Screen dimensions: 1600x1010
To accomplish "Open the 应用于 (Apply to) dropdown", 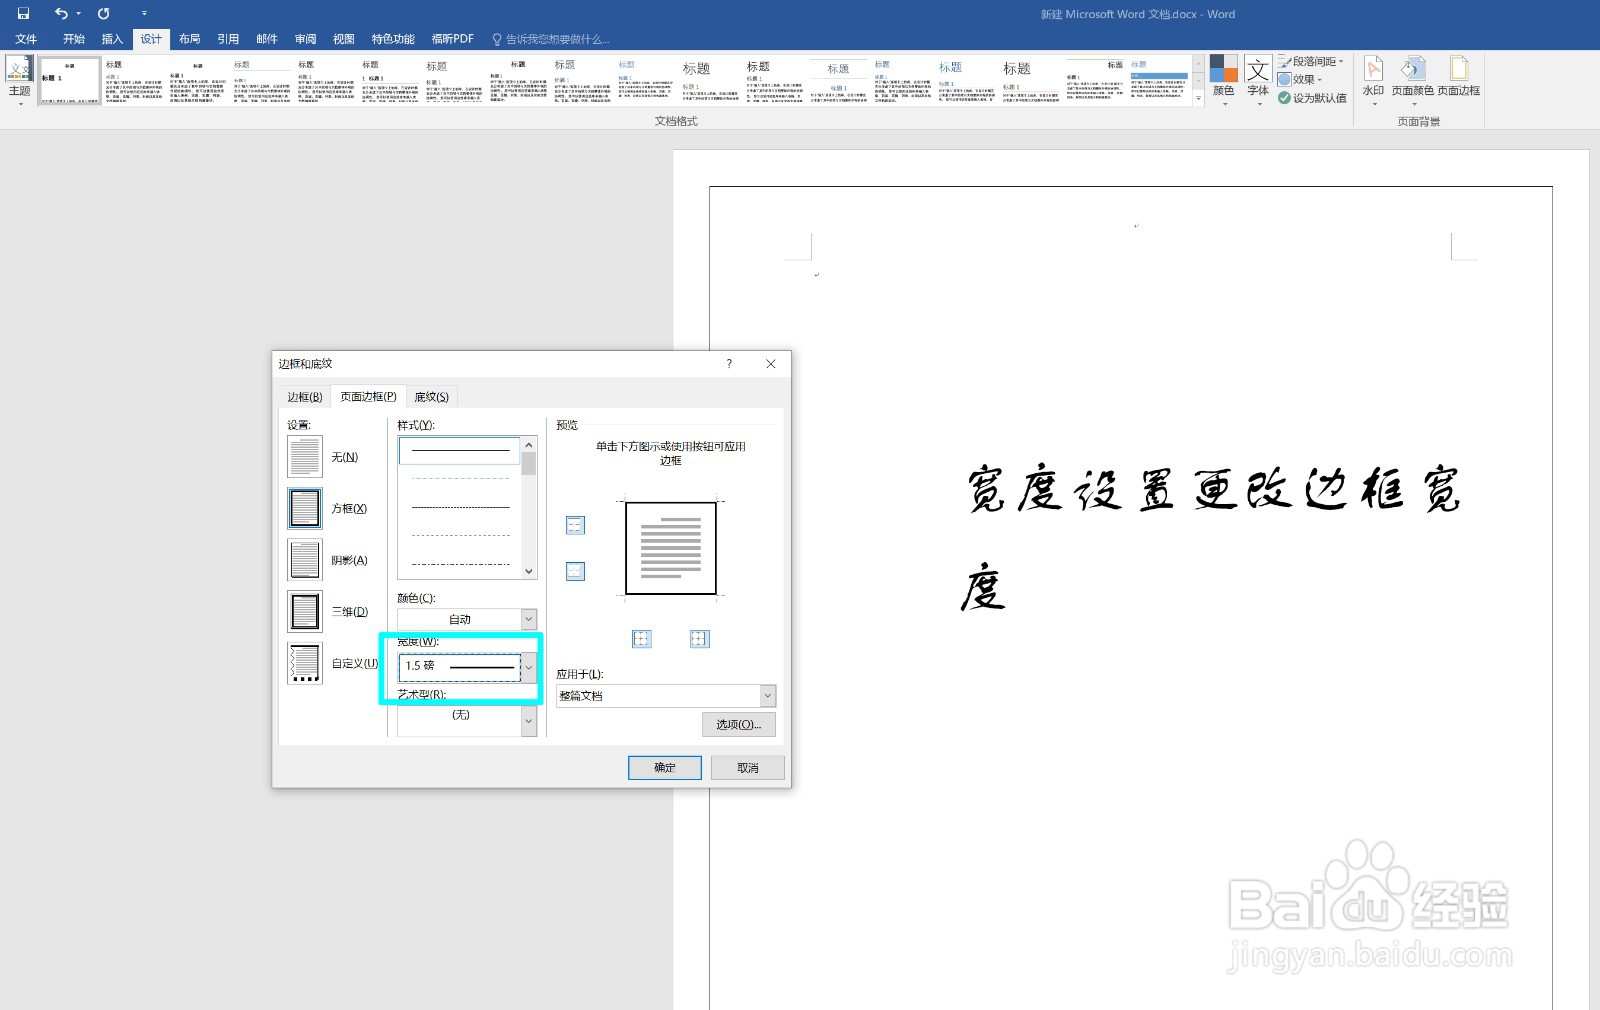I will click(766, 695).
